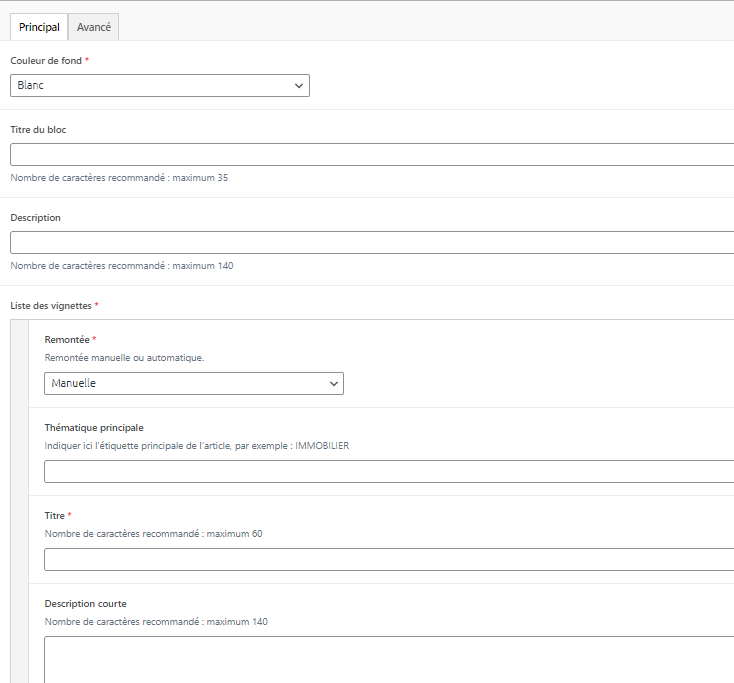Expand the Remontée dropdown set to Manuelle

[x=194, y=383]
